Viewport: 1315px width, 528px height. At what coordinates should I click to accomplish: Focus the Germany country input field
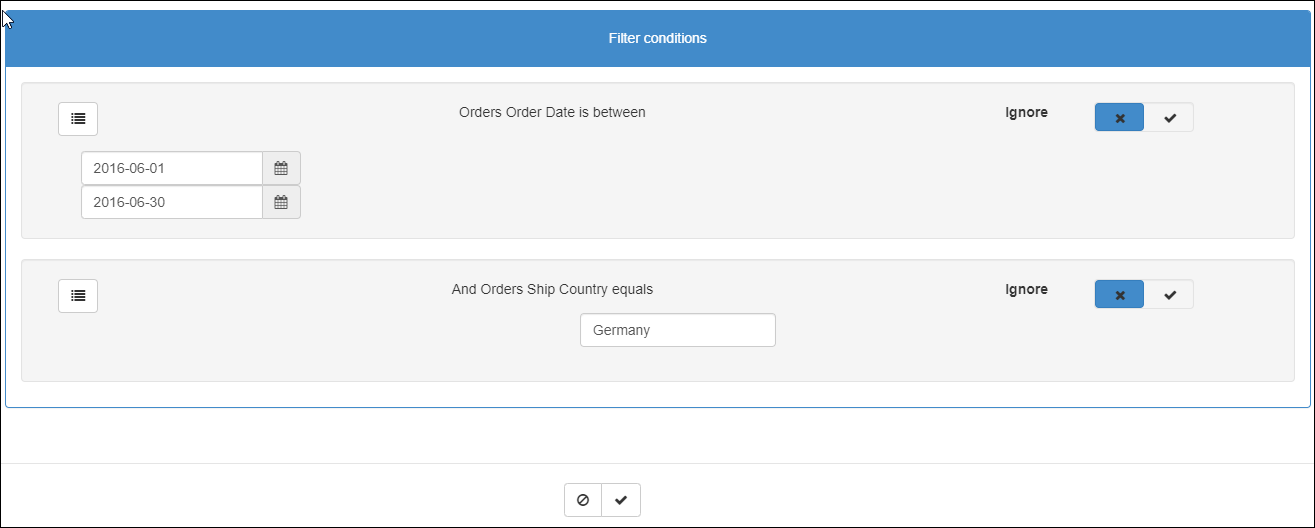677,330
